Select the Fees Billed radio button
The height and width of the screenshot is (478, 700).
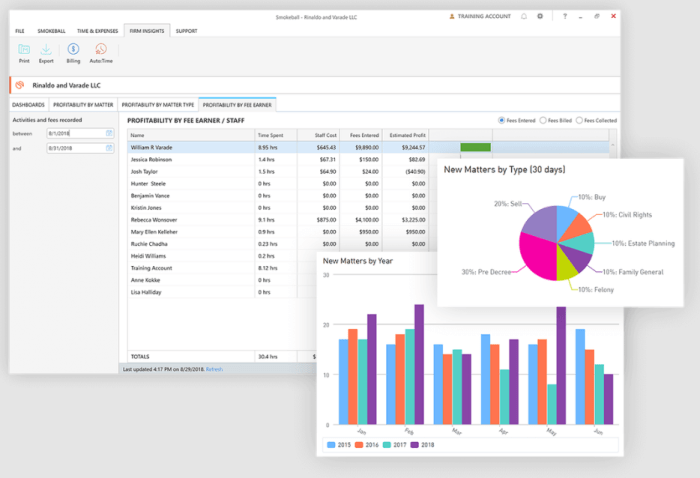(543, 121)
